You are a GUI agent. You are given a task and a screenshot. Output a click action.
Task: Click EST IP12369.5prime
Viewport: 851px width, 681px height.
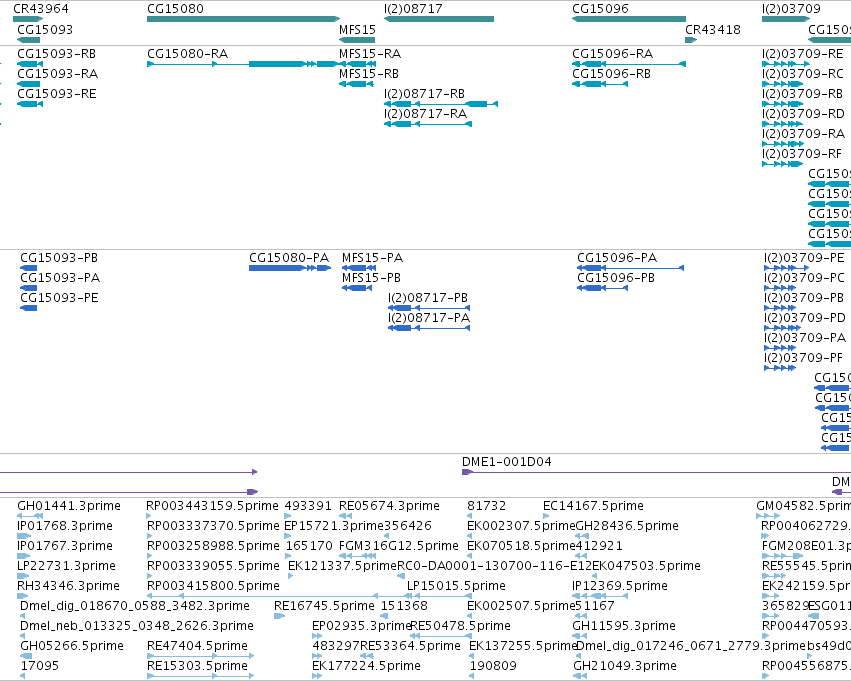[600, 596]
